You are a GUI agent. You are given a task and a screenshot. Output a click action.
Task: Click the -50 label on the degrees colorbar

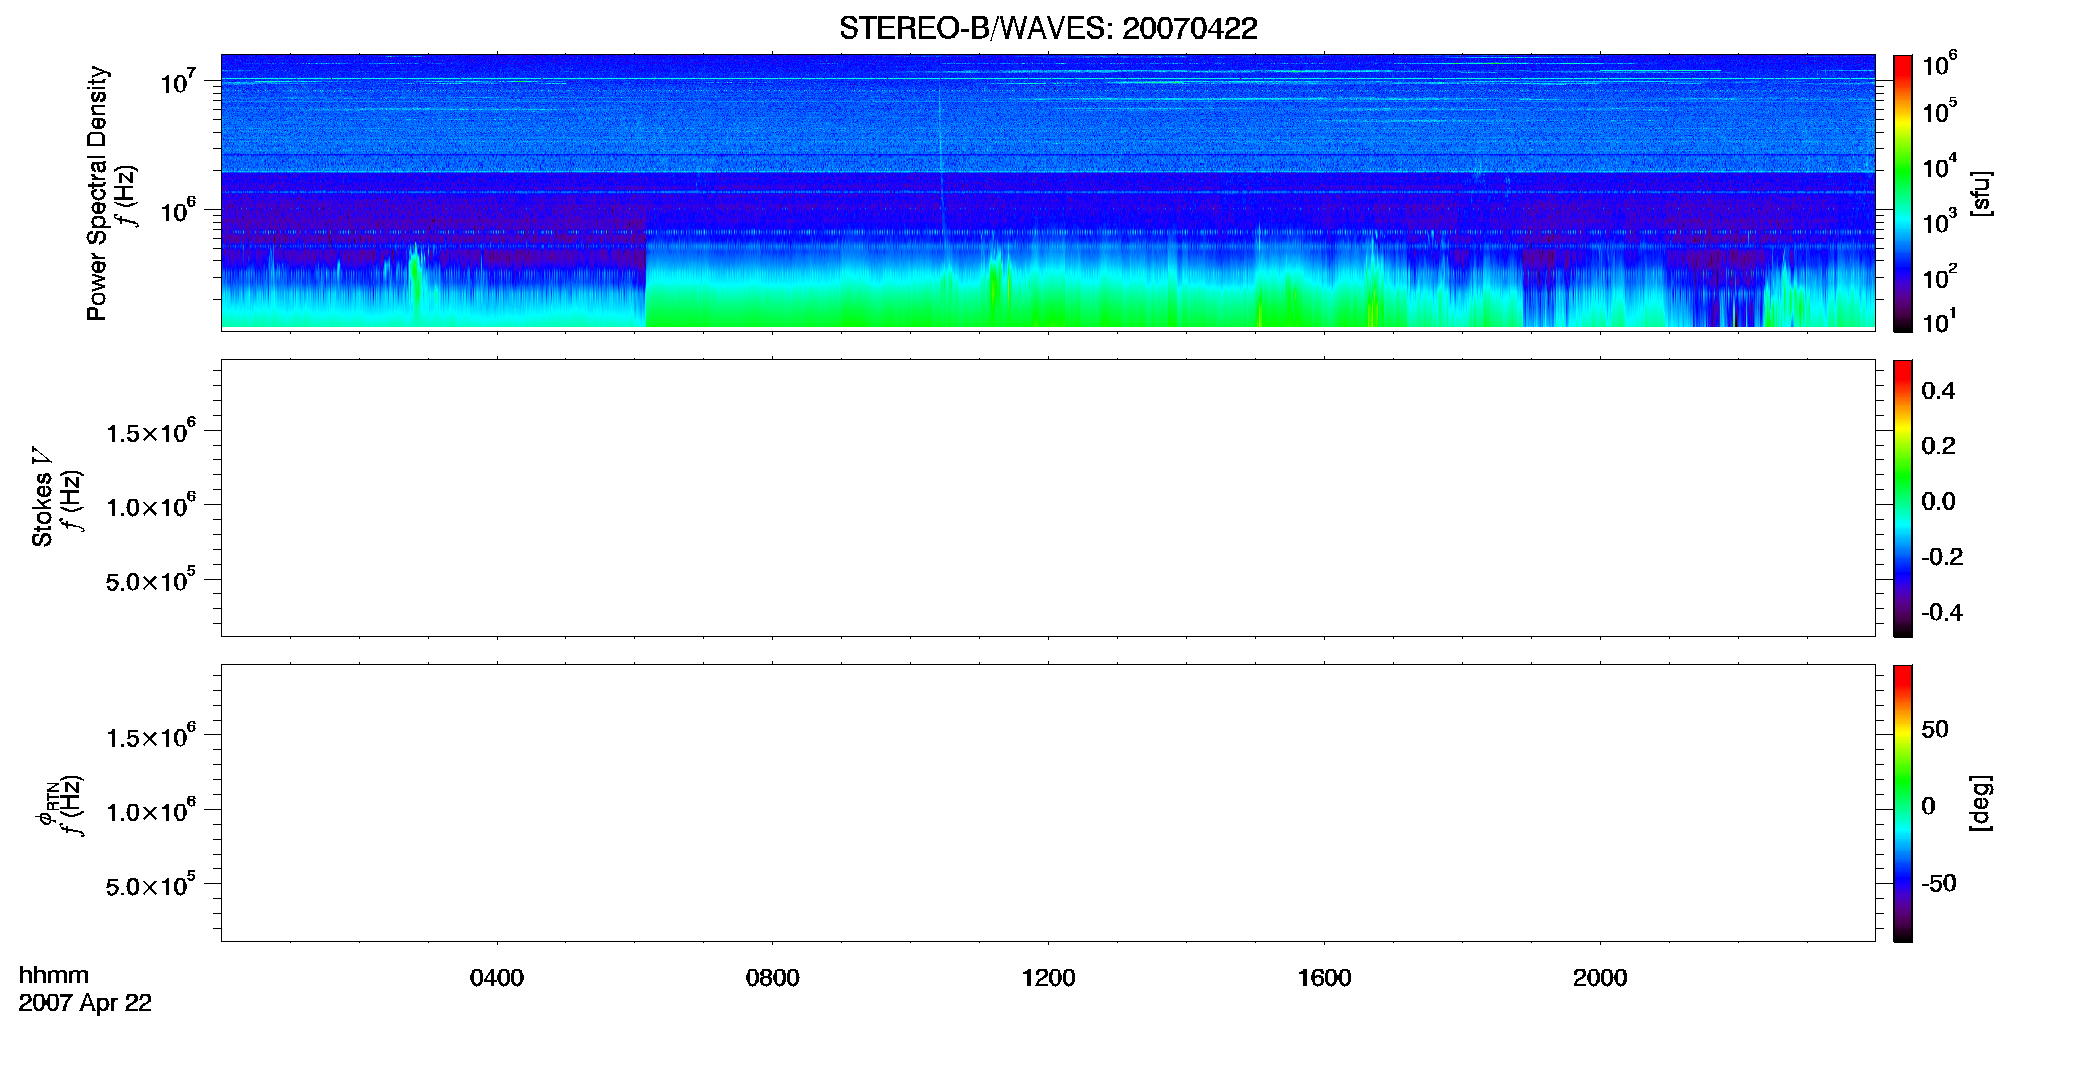coord(1939,884)
